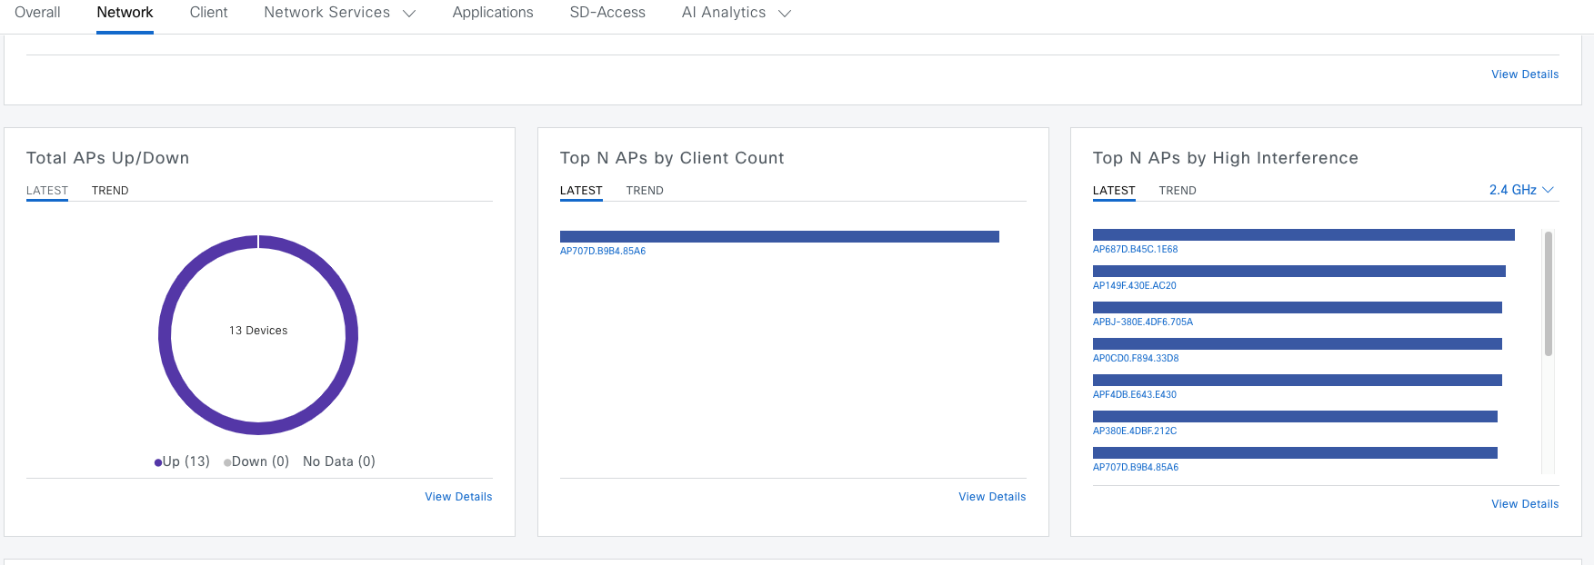Click AP707D.B9B4.85A6 in Client Count chart
Viewport: 1594px width, 565px height.
(x=603, y=251)
